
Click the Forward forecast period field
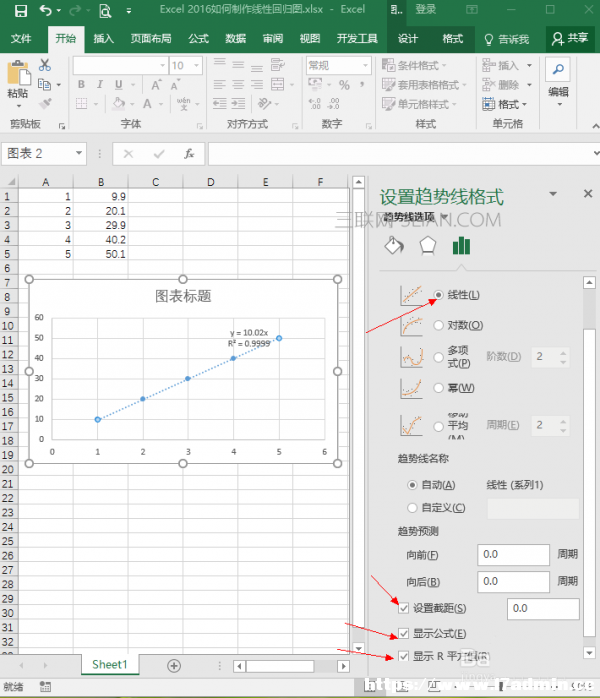513,555
